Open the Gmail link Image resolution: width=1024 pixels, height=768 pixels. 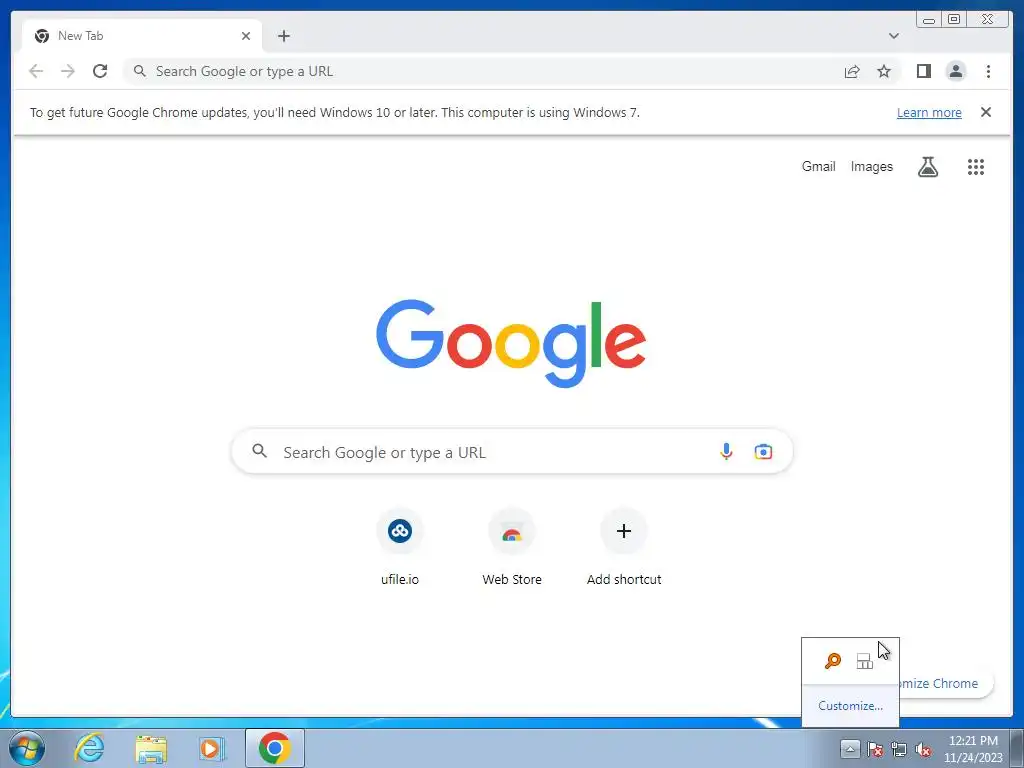818,167
